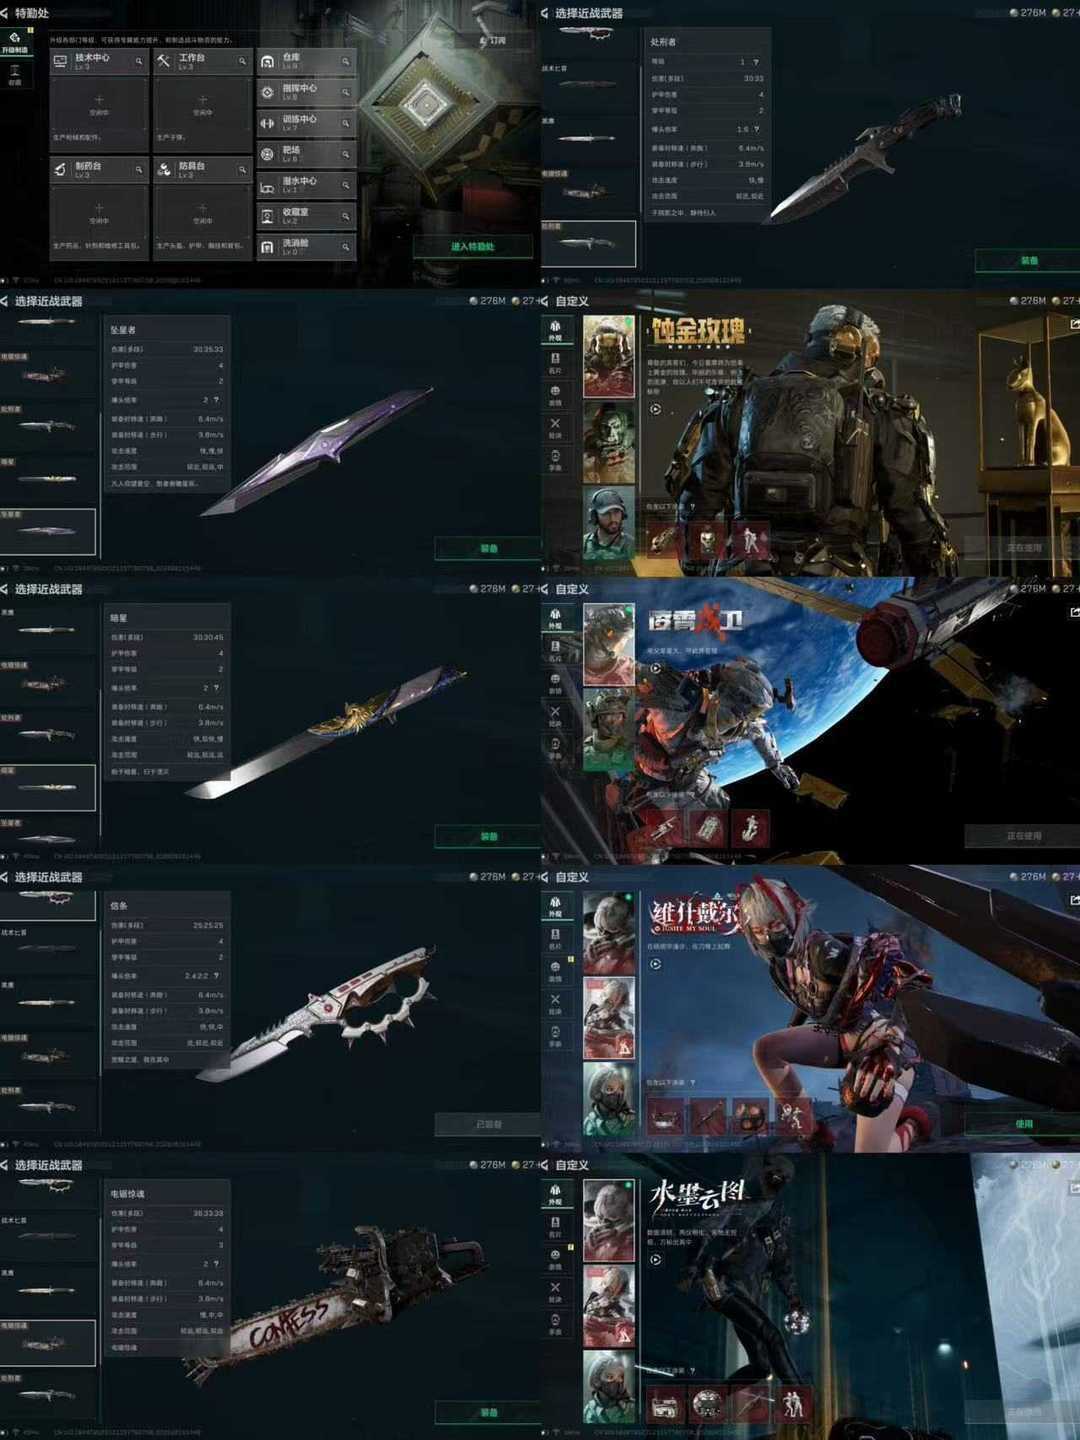
Task: Open the 外观 tab on the space-station skin screen
Action: tap(555, 618)
